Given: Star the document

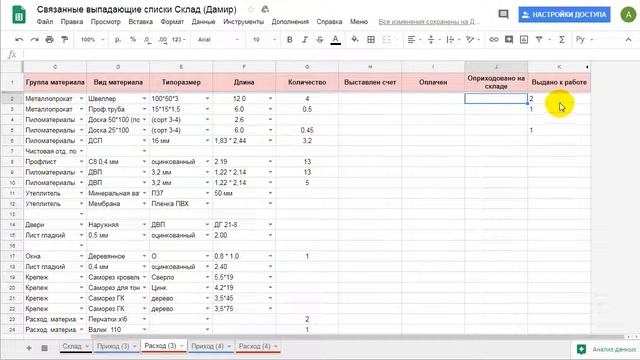Looking at the screenshot, I should (251, 9).
